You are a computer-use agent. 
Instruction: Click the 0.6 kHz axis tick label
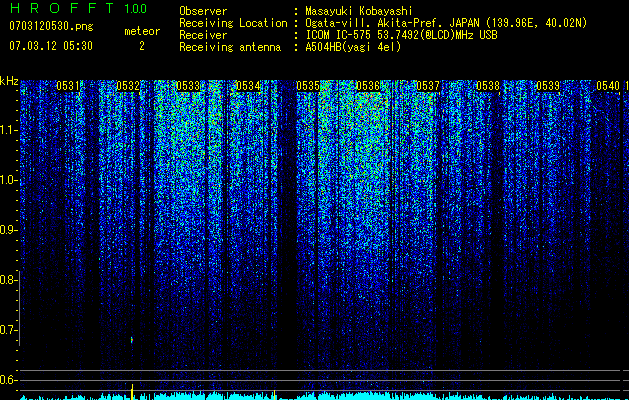(8, 380)
